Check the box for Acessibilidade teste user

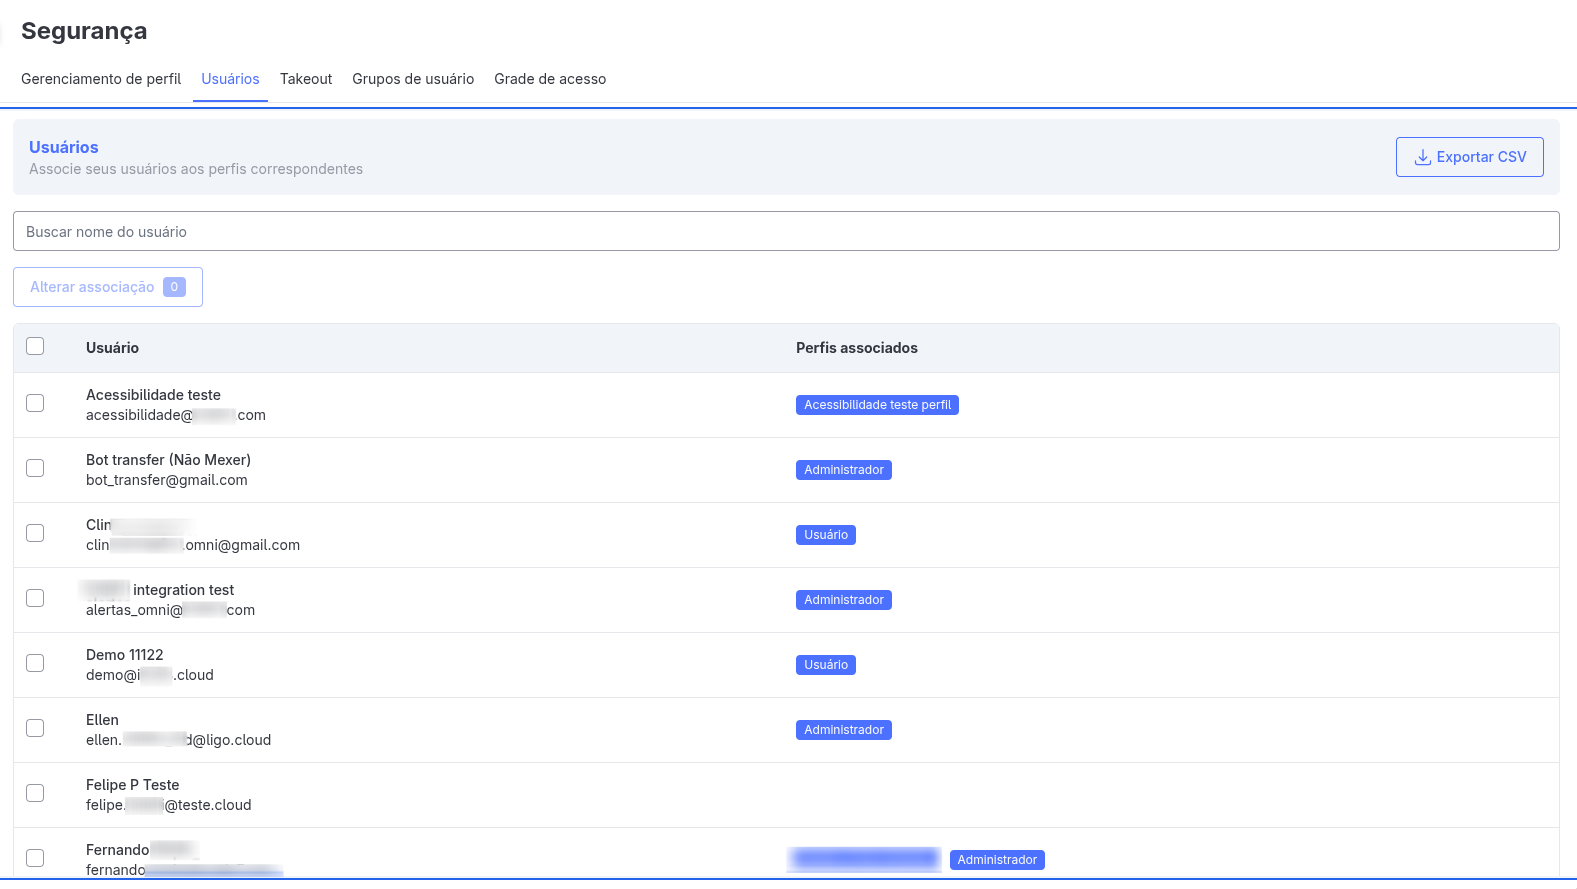click(x=35, y=403)
